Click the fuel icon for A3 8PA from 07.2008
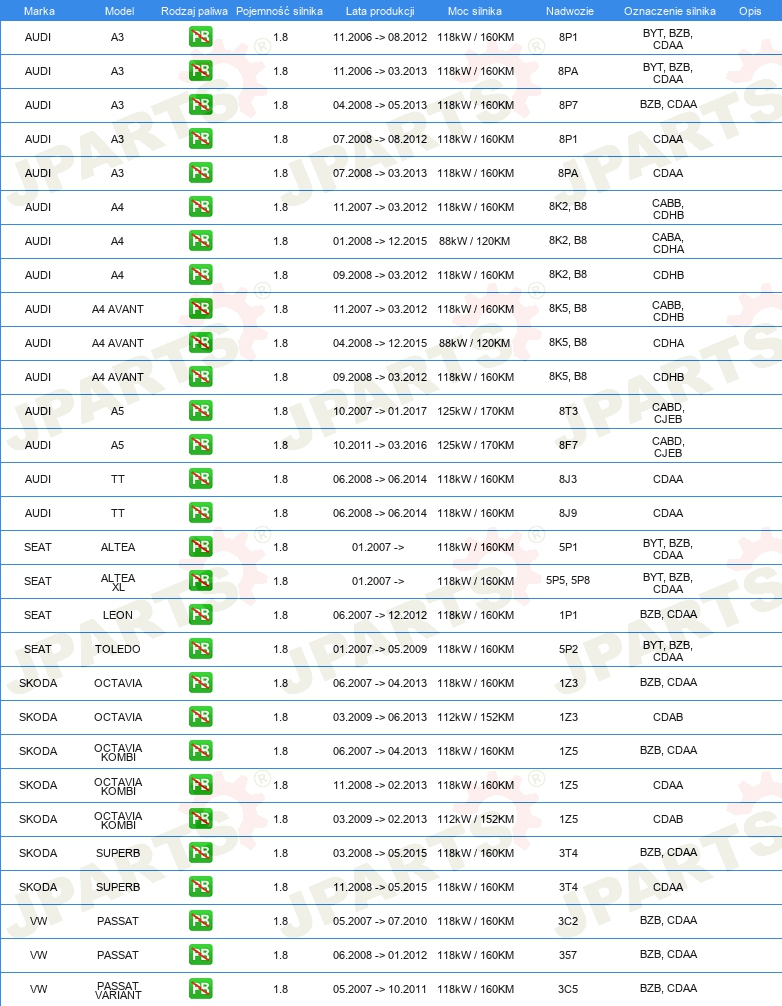This screenshot has width=782, height=1006. (x=201, y=173)
